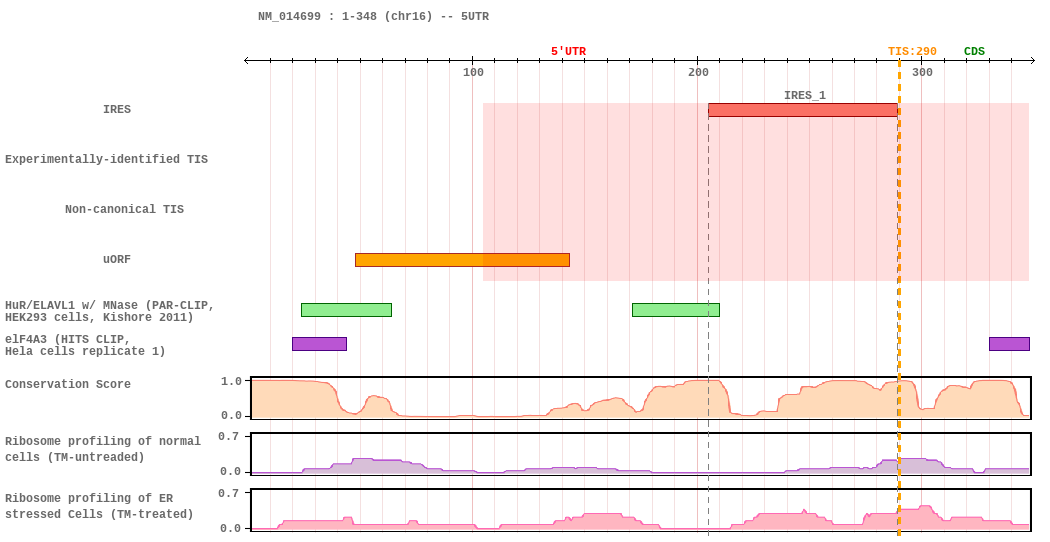
Task: Click the green CDS region label
Action: [974, 52]
